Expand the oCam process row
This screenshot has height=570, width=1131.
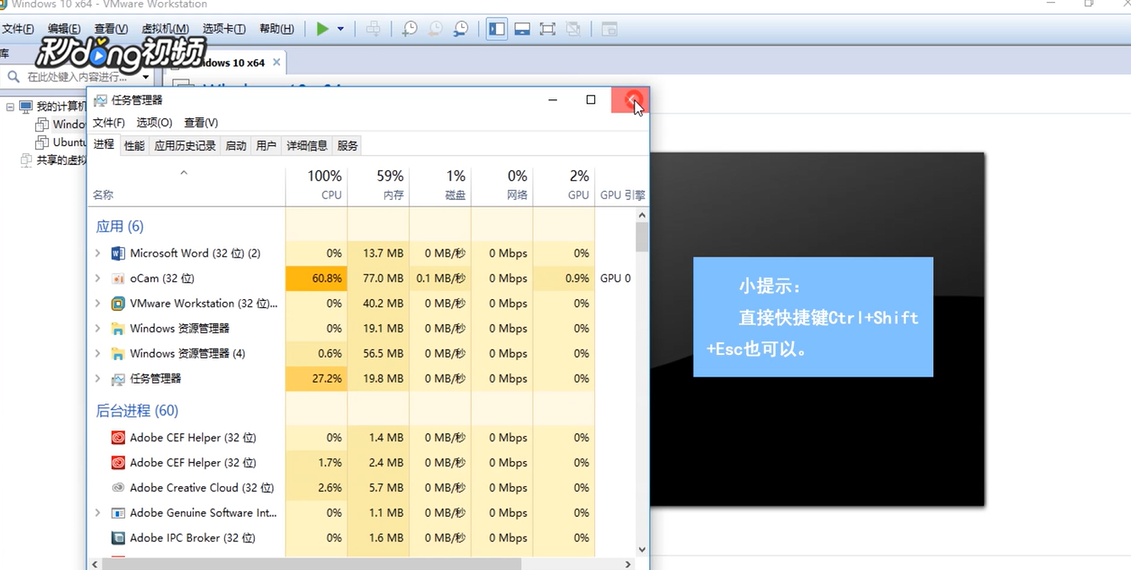point(98,279)
